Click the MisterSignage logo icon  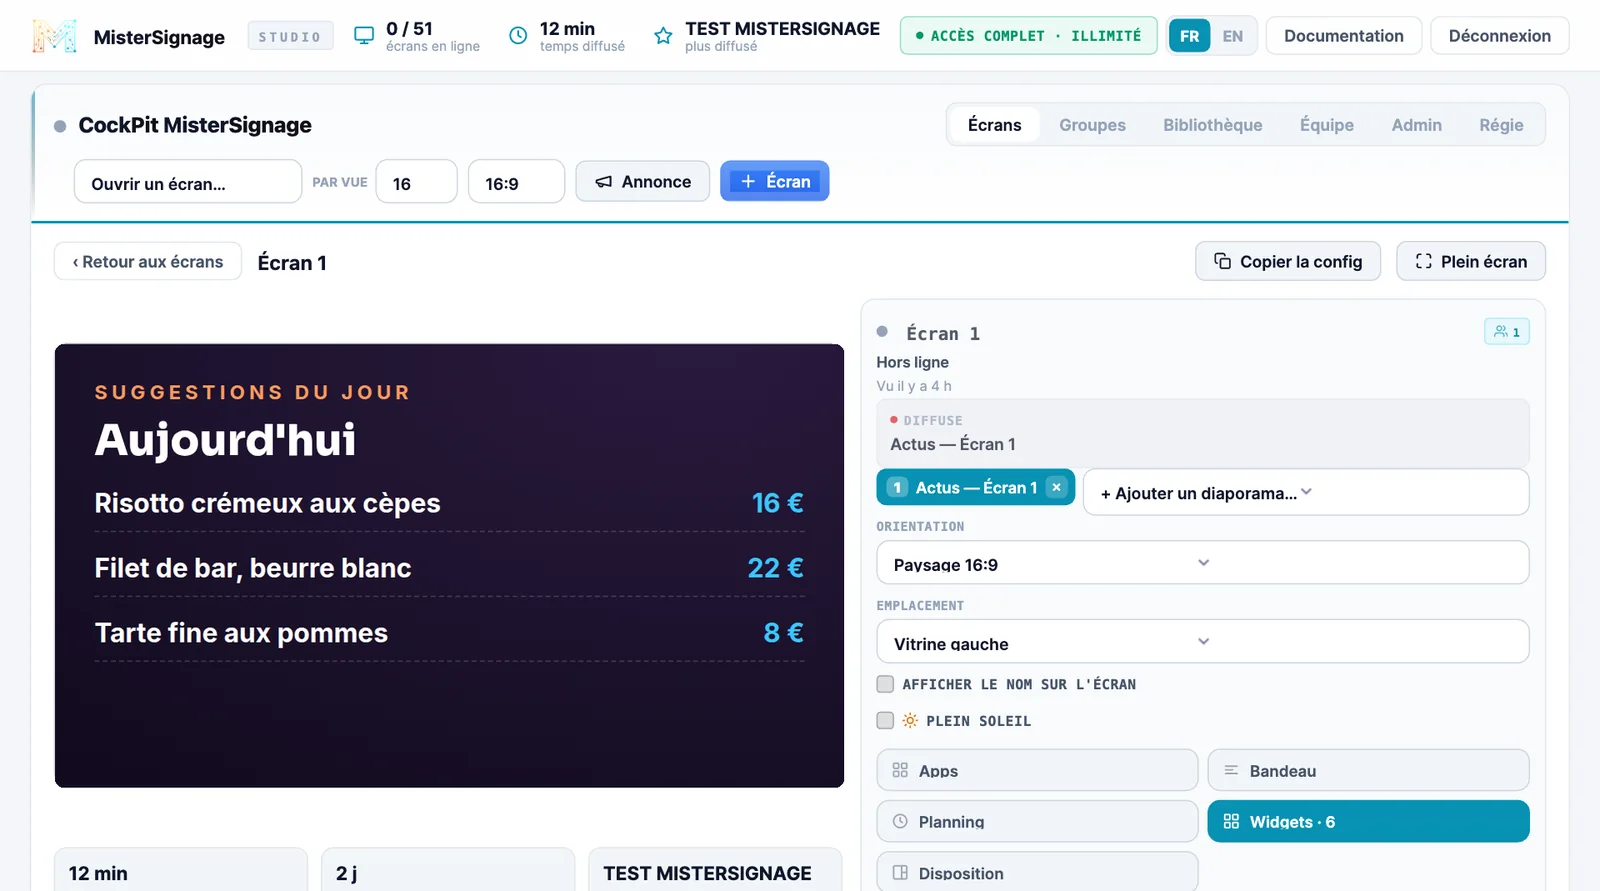[54, 36]
